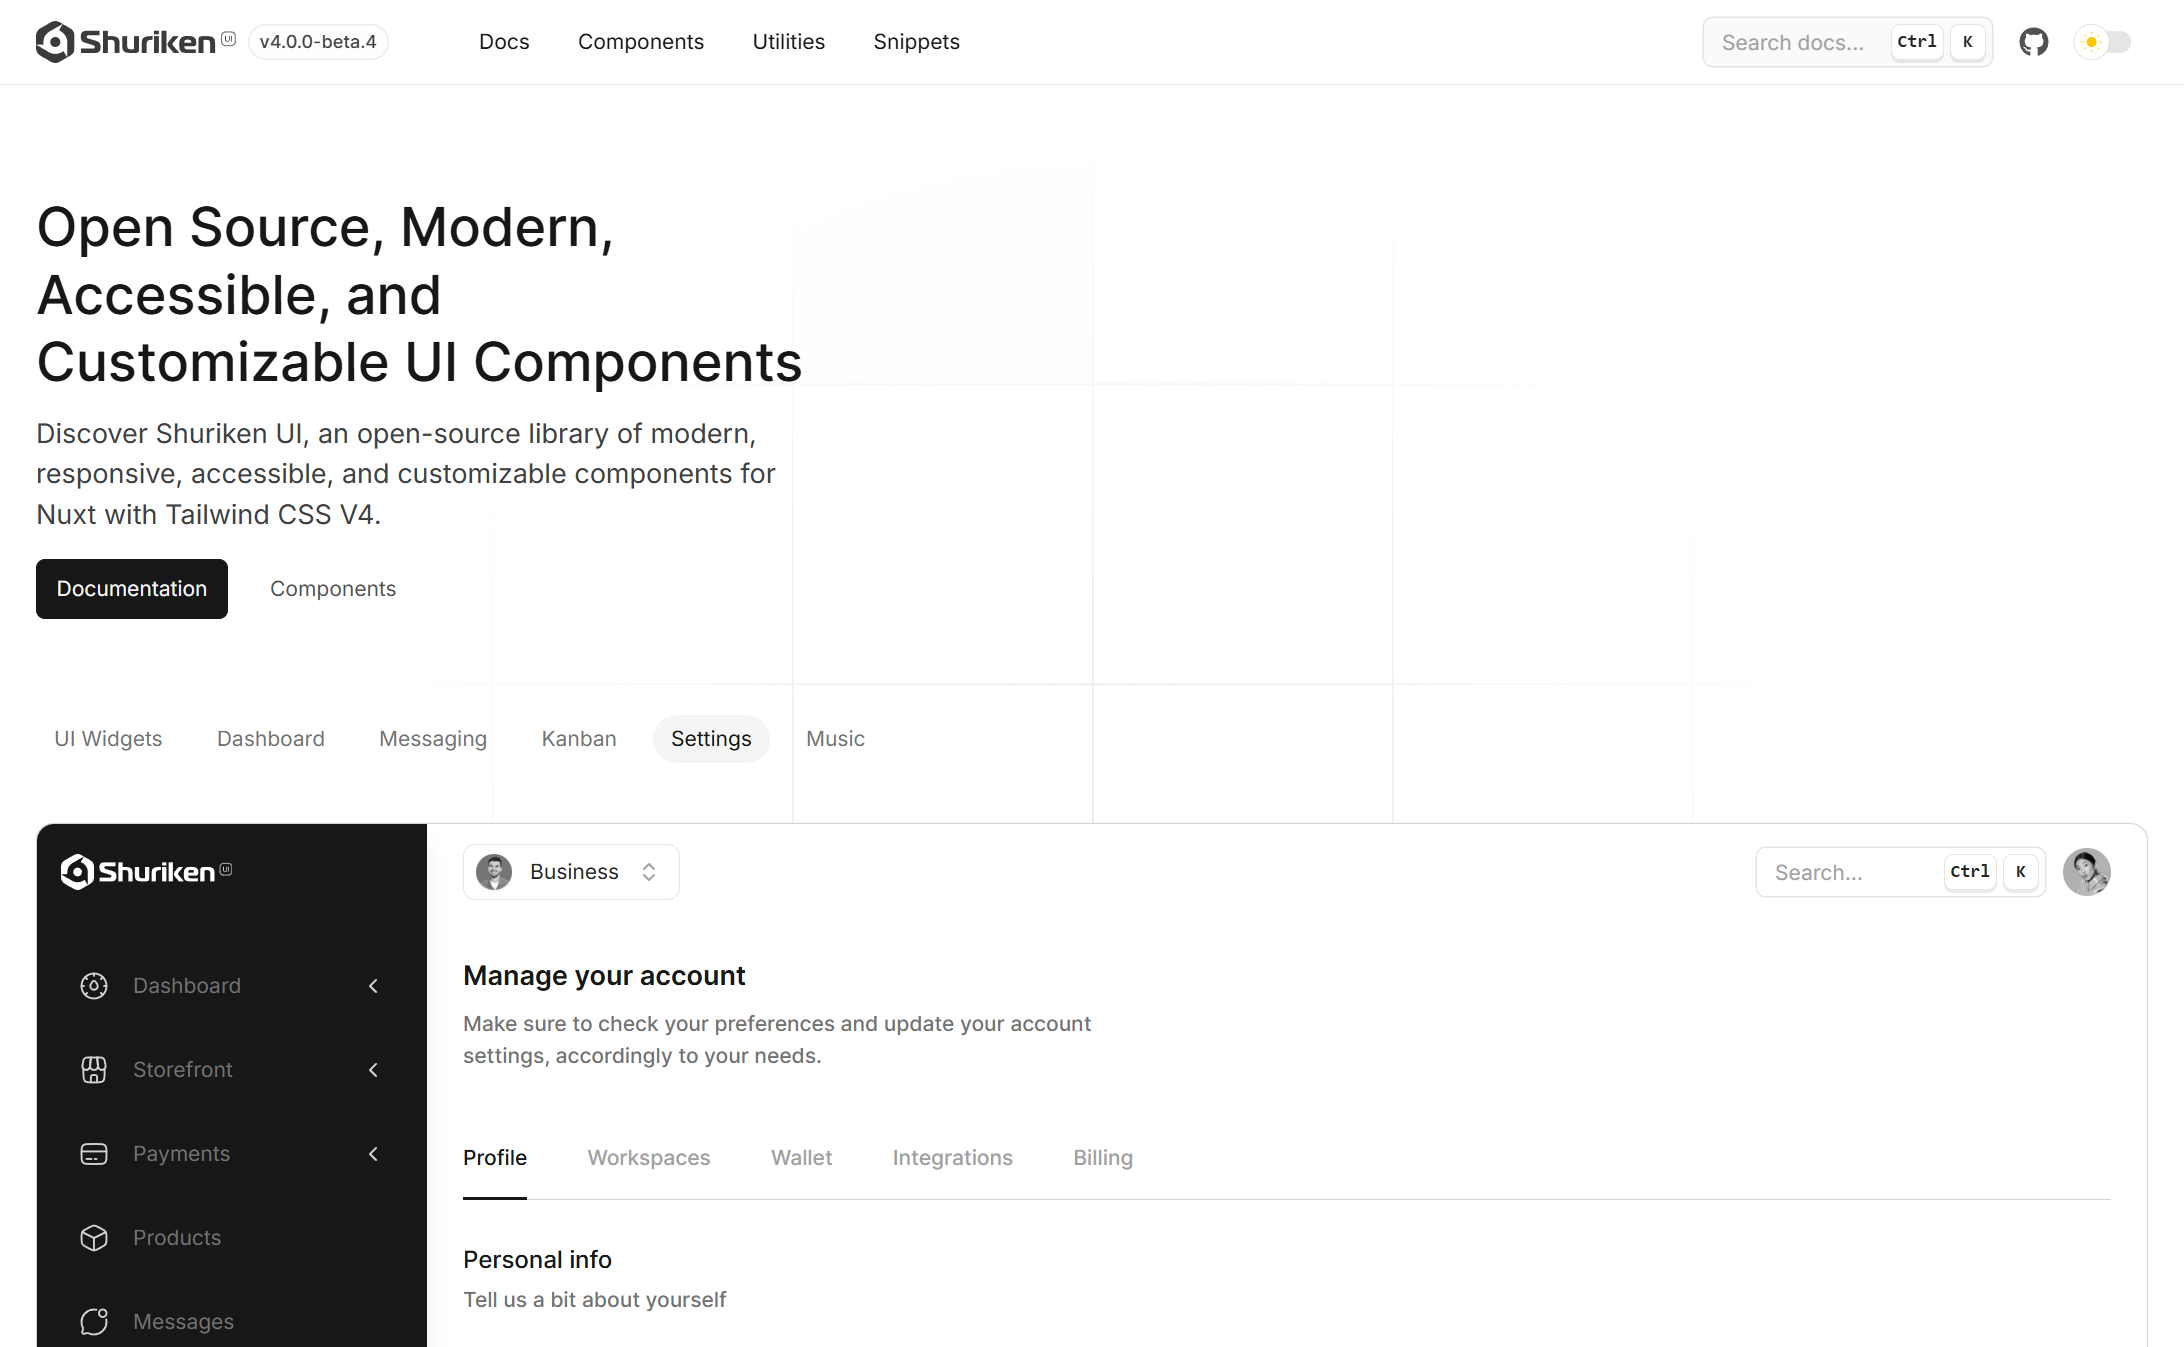Click the user avatar in the demo header
The width and height of the screenshot is (2184, 1347).
click(2087, 872)
